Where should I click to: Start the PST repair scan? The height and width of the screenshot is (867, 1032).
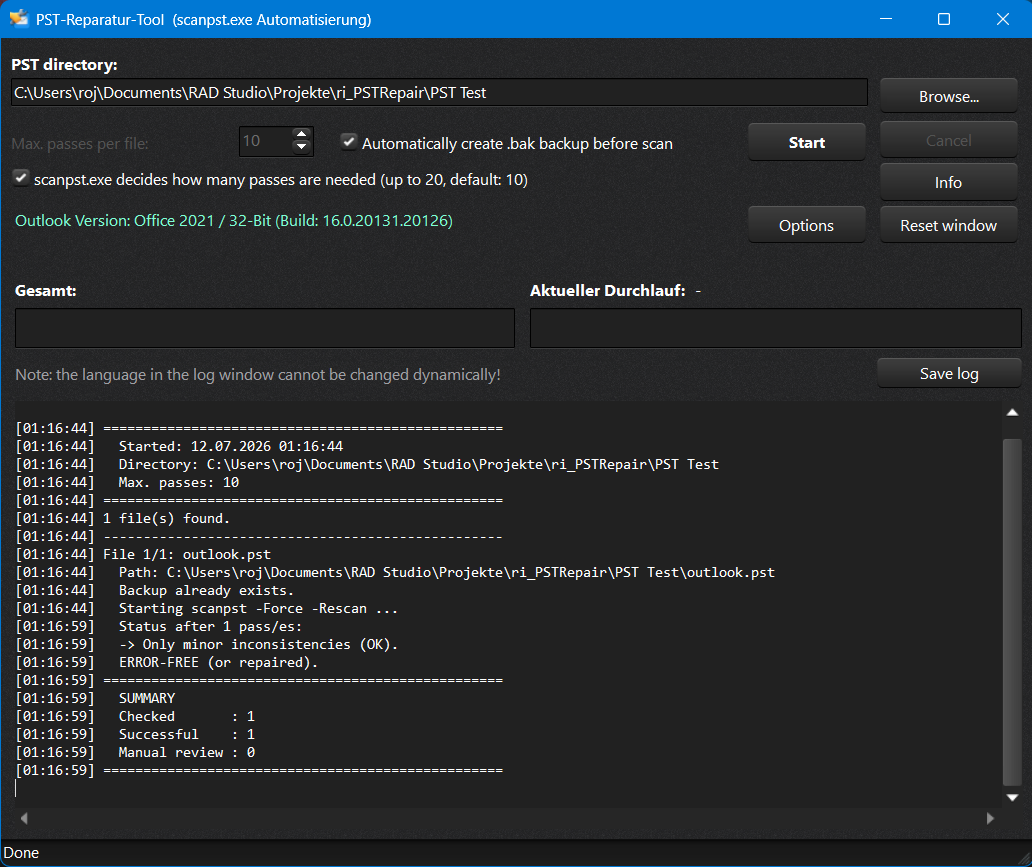pyautogui.click(x=806, y=142)
